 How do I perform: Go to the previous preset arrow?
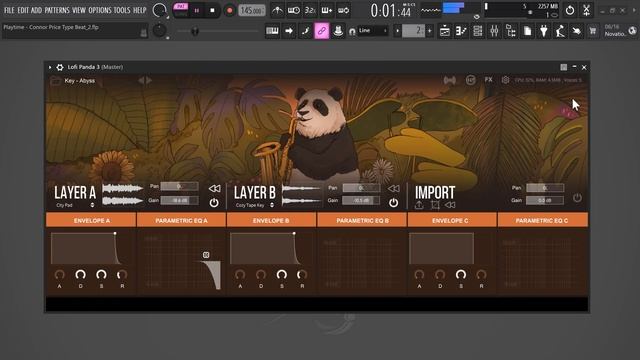click(141, 81)
